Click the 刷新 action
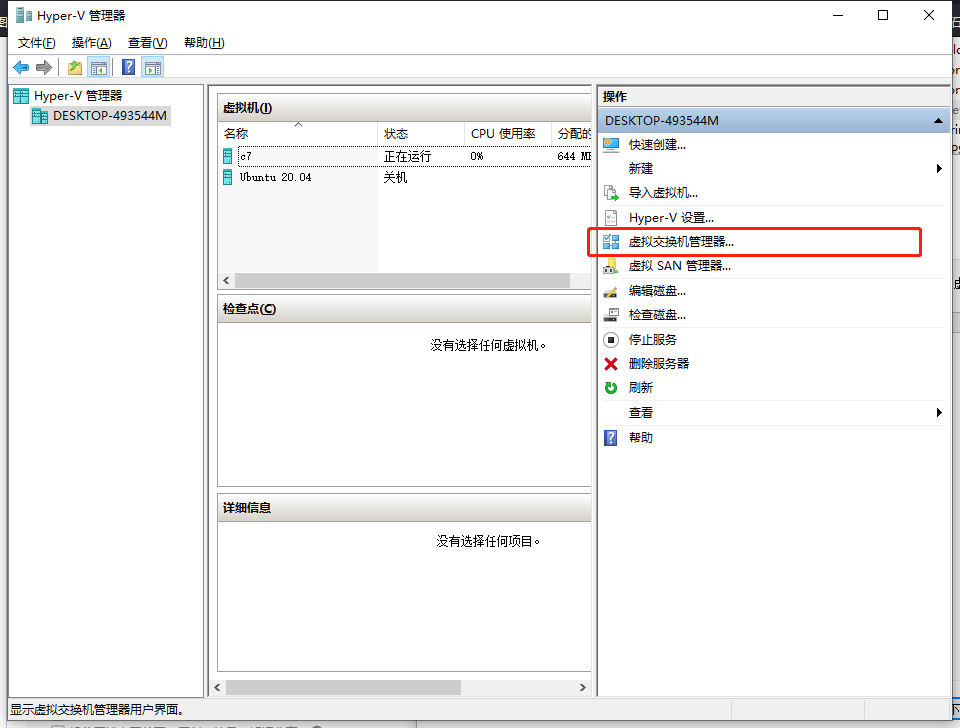Screen dimensions: 960x728 [640, 388]
